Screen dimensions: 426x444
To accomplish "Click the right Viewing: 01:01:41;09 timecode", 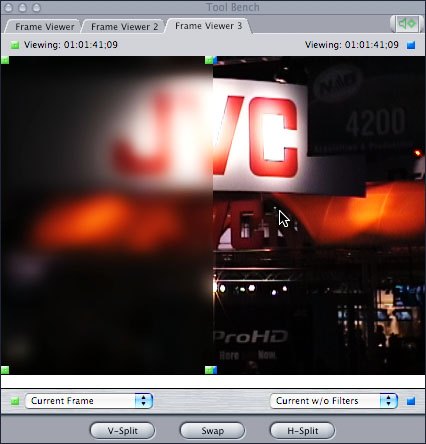I will point(352,45).
